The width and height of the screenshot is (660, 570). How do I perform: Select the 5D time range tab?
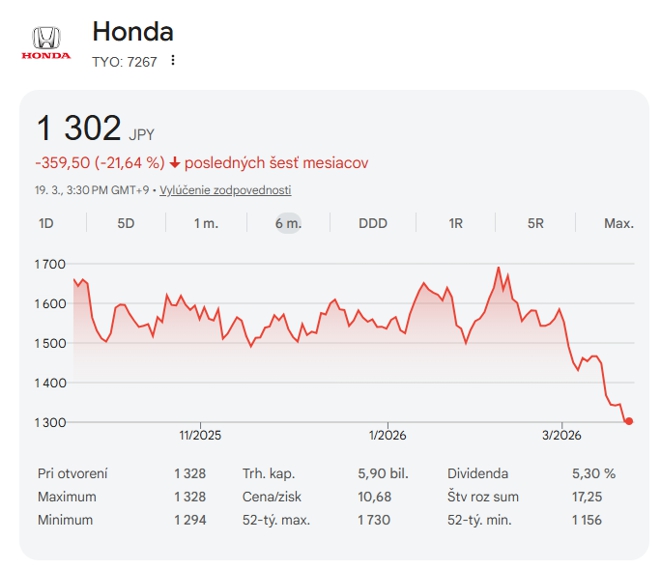pos(126,223)
